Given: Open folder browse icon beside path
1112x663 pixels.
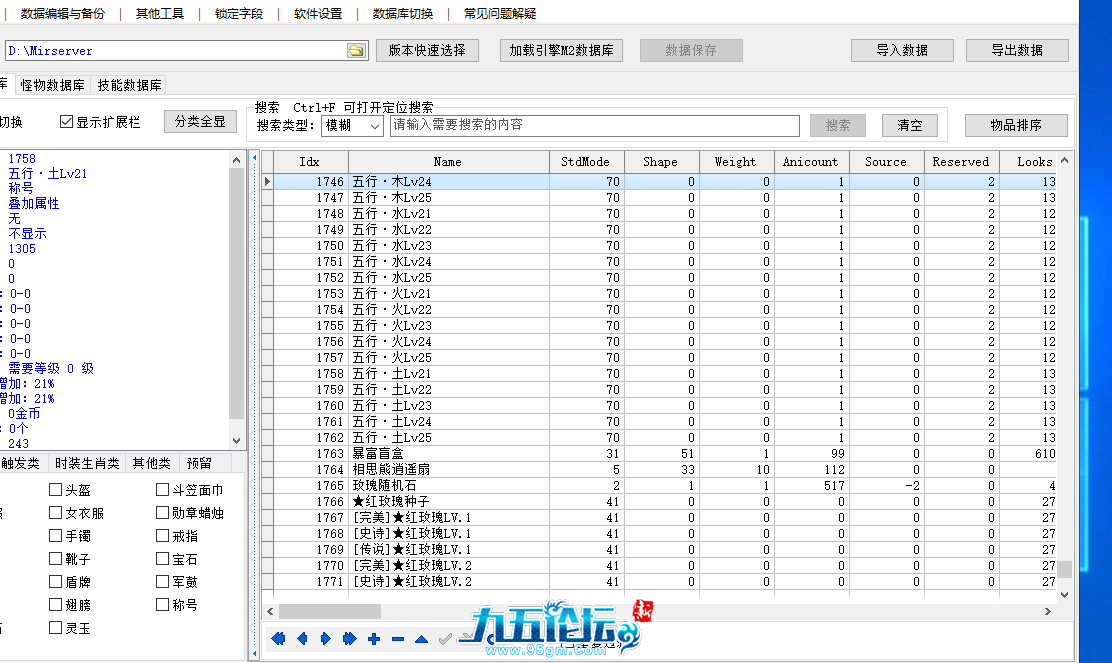Looking at the screenshot, I should tap(356, 51).
